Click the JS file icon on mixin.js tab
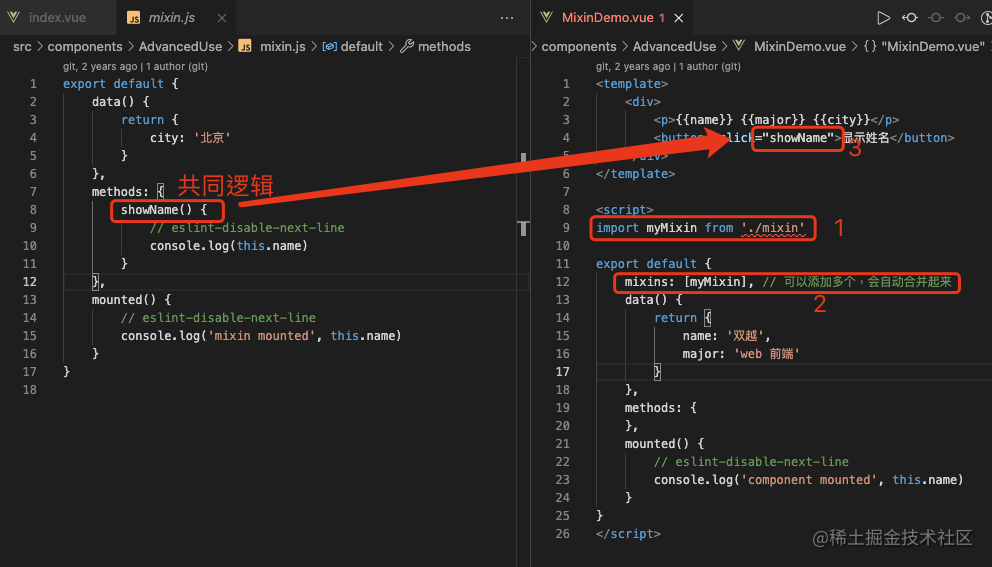This screenshot has height=567, width=992. tap(134, 18)
